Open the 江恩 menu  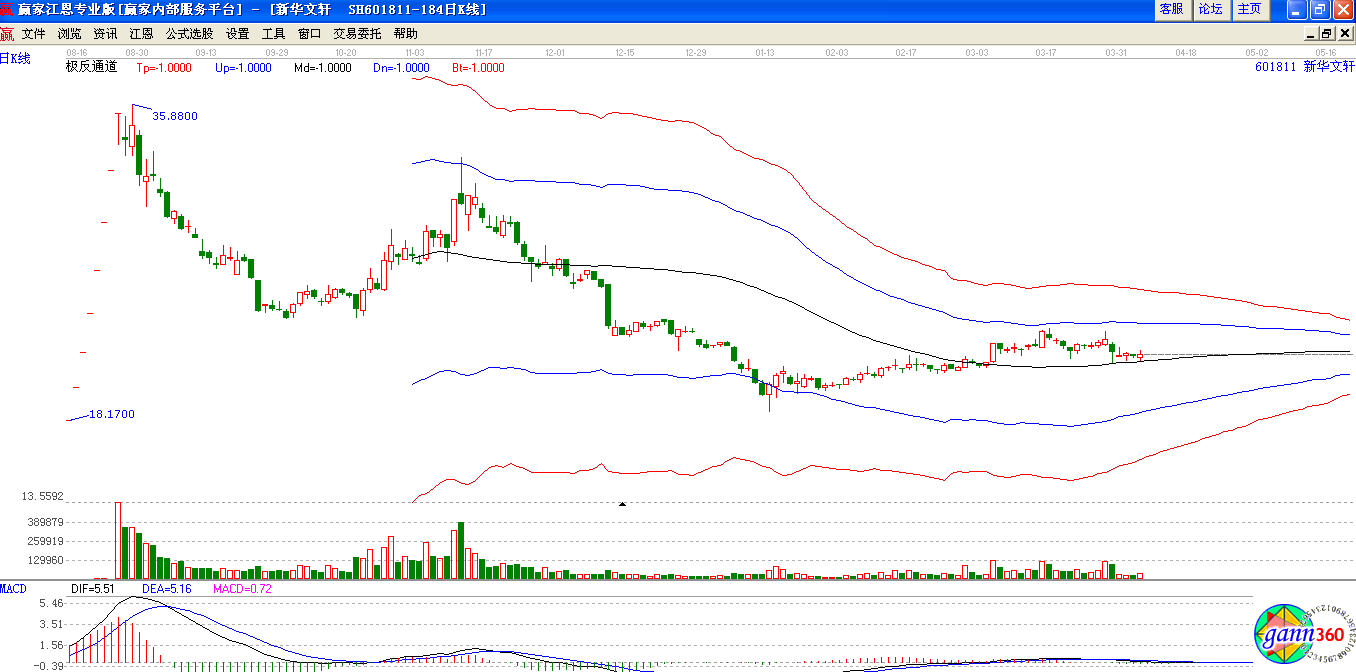pyautogui.click(x=141, y=33)
